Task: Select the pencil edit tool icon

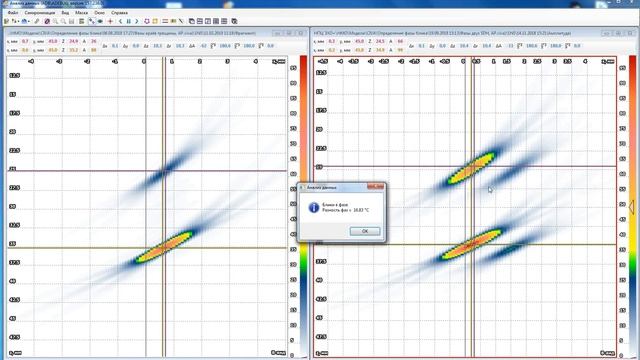Action: 37,21
